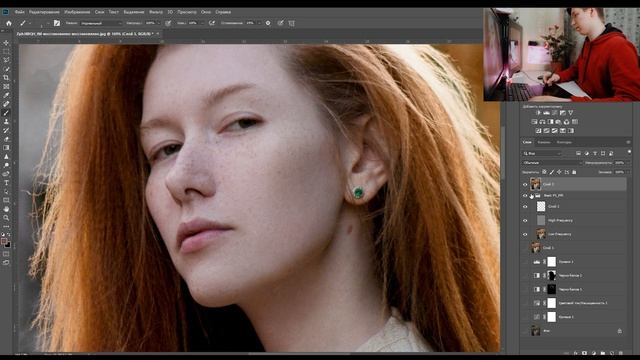Screen dimensions: 640x360
Task: Switch to the Контуры tab
Action: [564, 142]
